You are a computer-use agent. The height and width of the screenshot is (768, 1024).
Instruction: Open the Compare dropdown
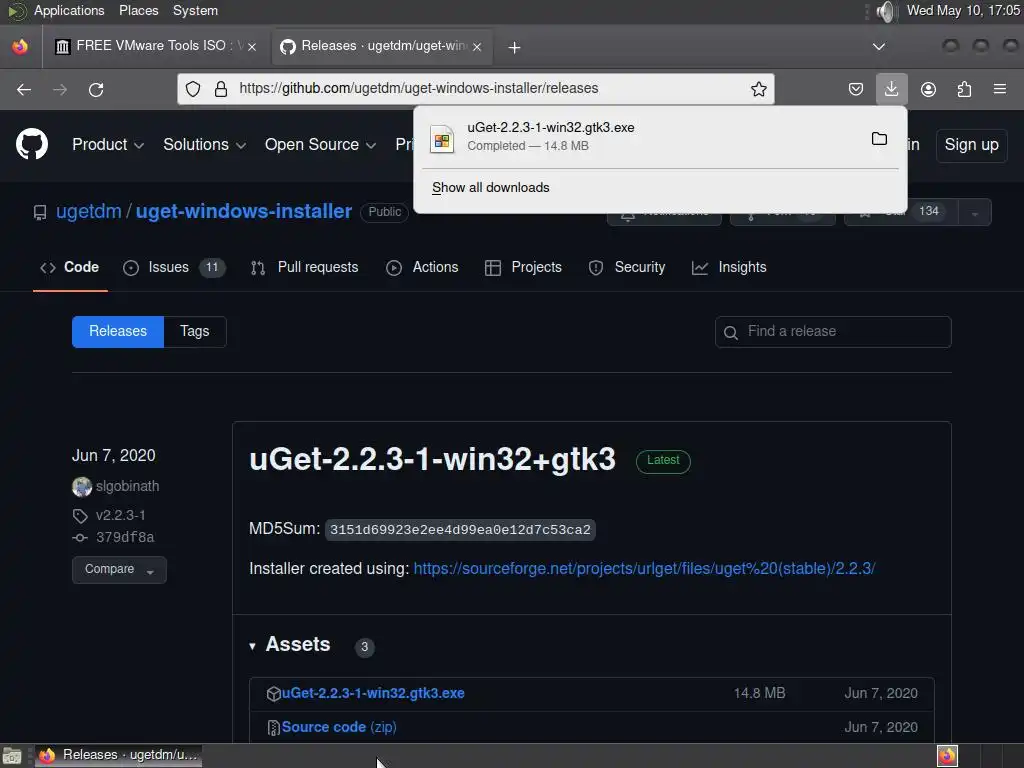coord(119,569)
